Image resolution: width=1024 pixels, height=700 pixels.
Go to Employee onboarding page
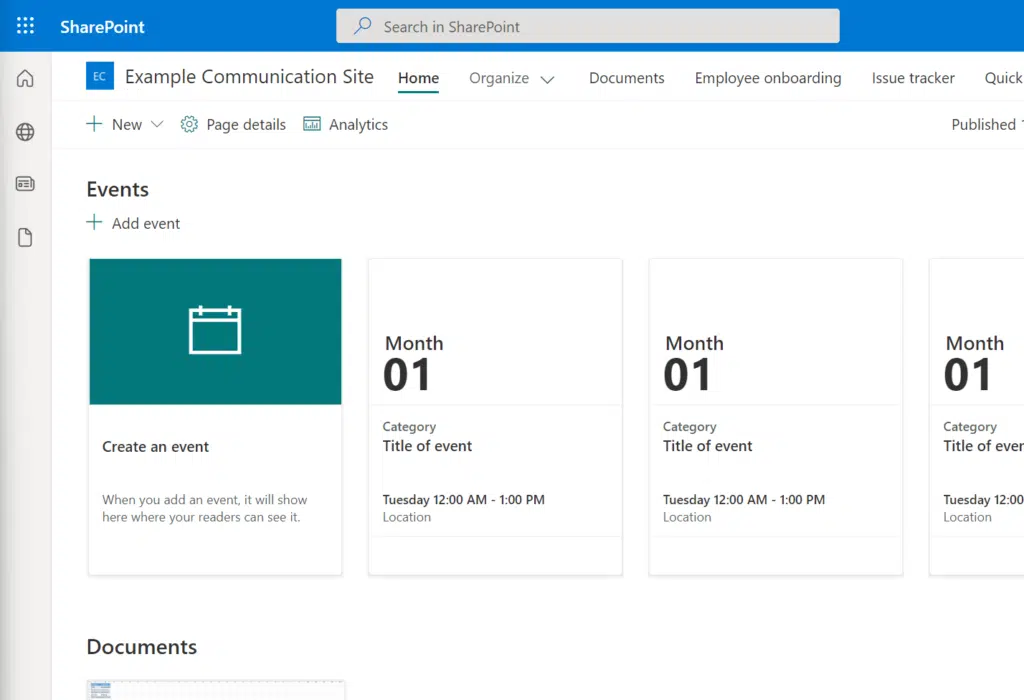[768, 78]
